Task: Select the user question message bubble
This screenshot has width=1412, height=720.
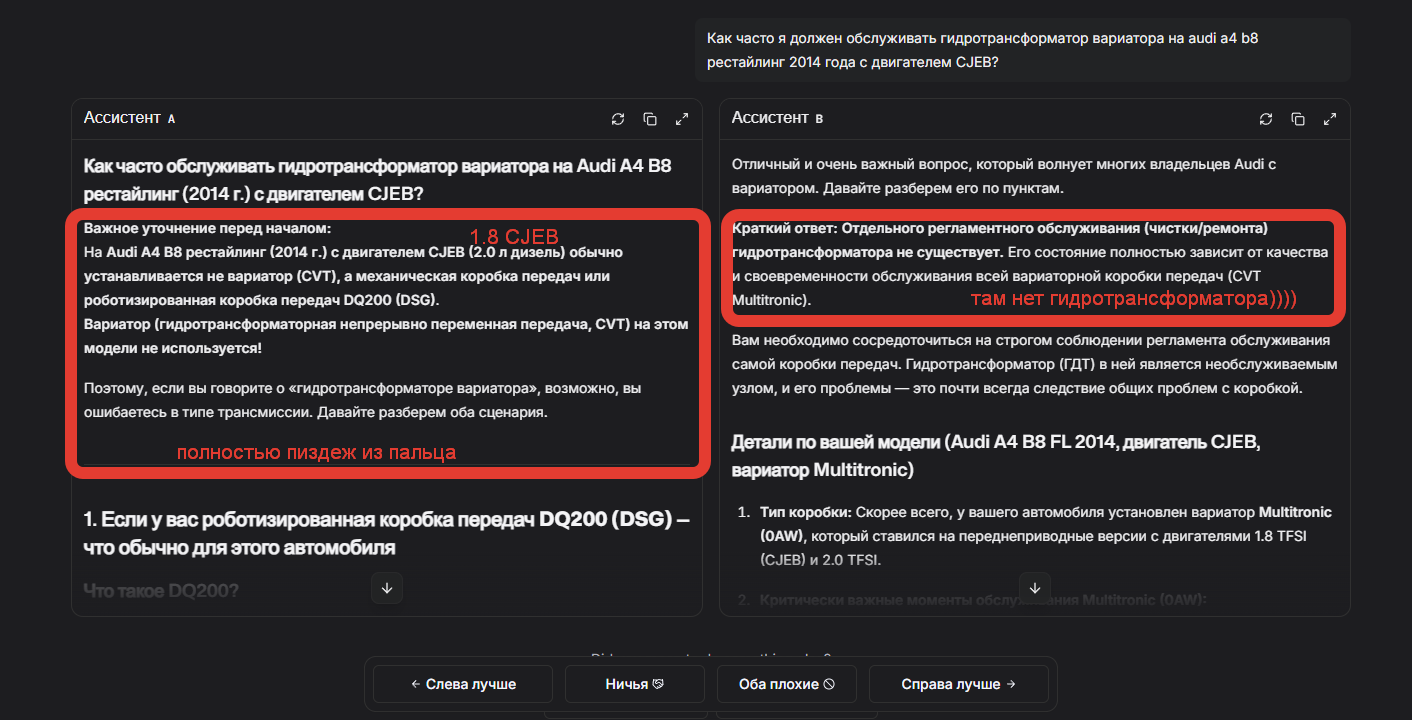Action: (x=1022, y=49)
